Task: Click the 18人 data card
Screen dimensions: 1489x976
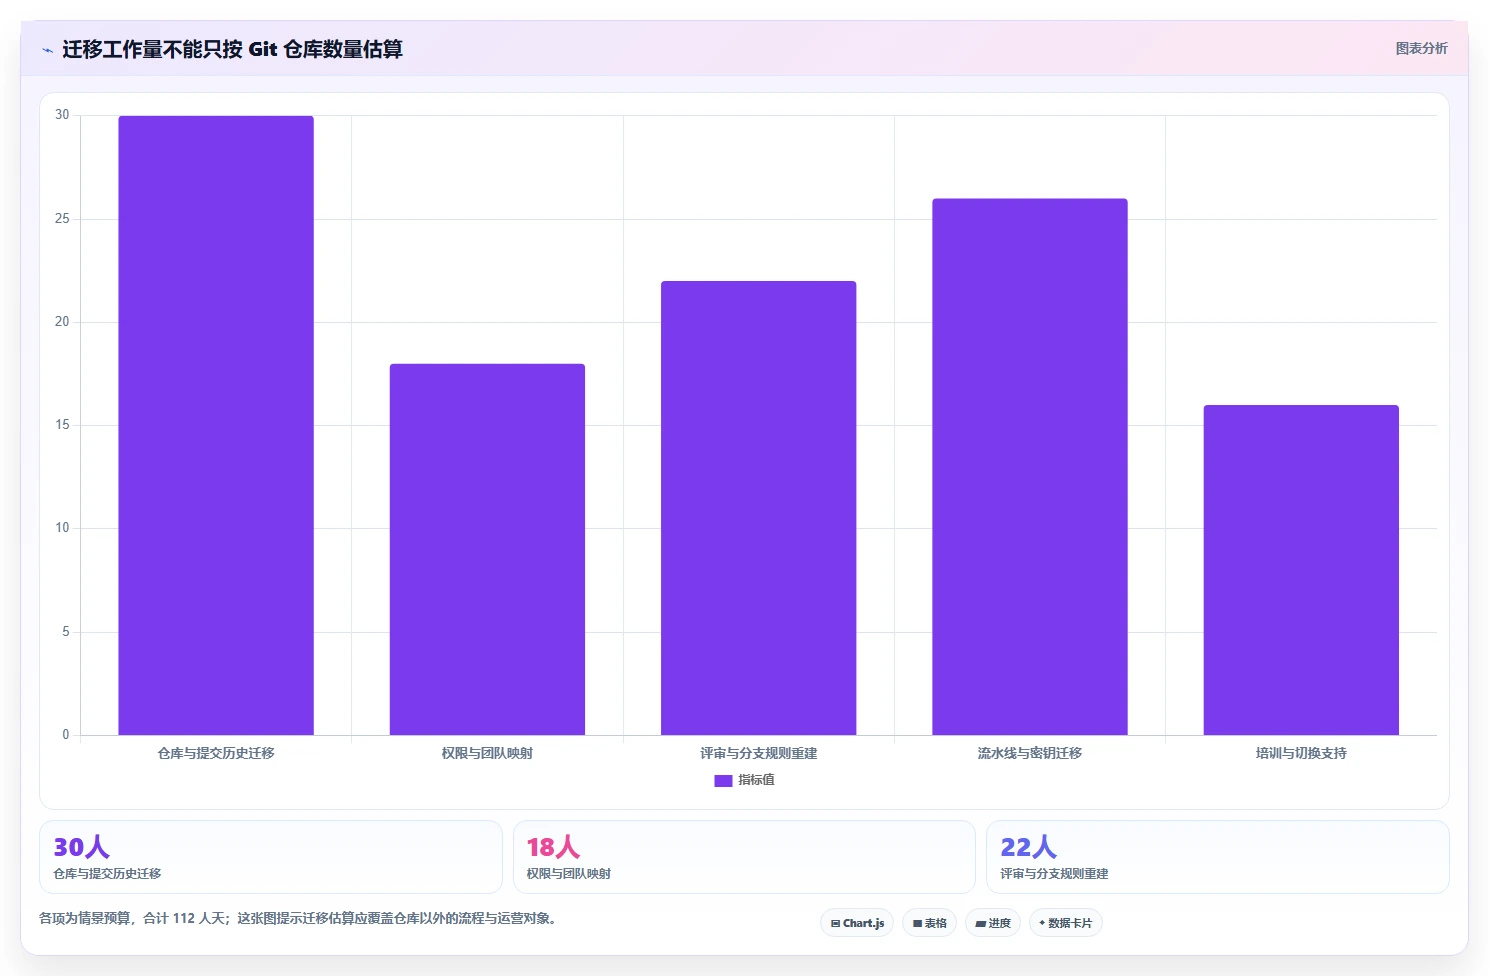Action: tap(744, 857)
